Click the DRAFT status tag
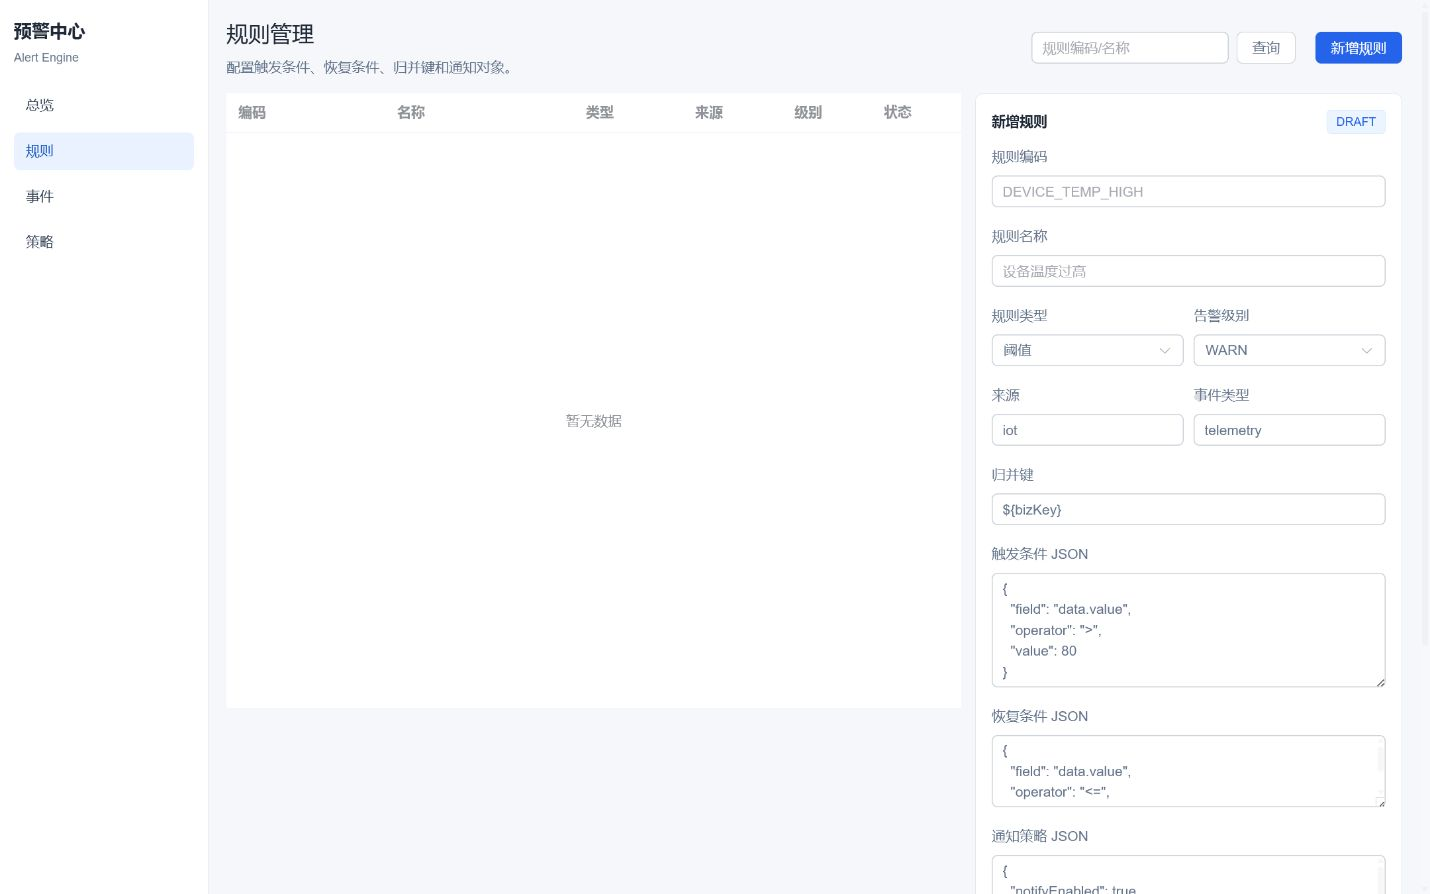Viewport: 1430px width, 894px height. pos(1356,122)
